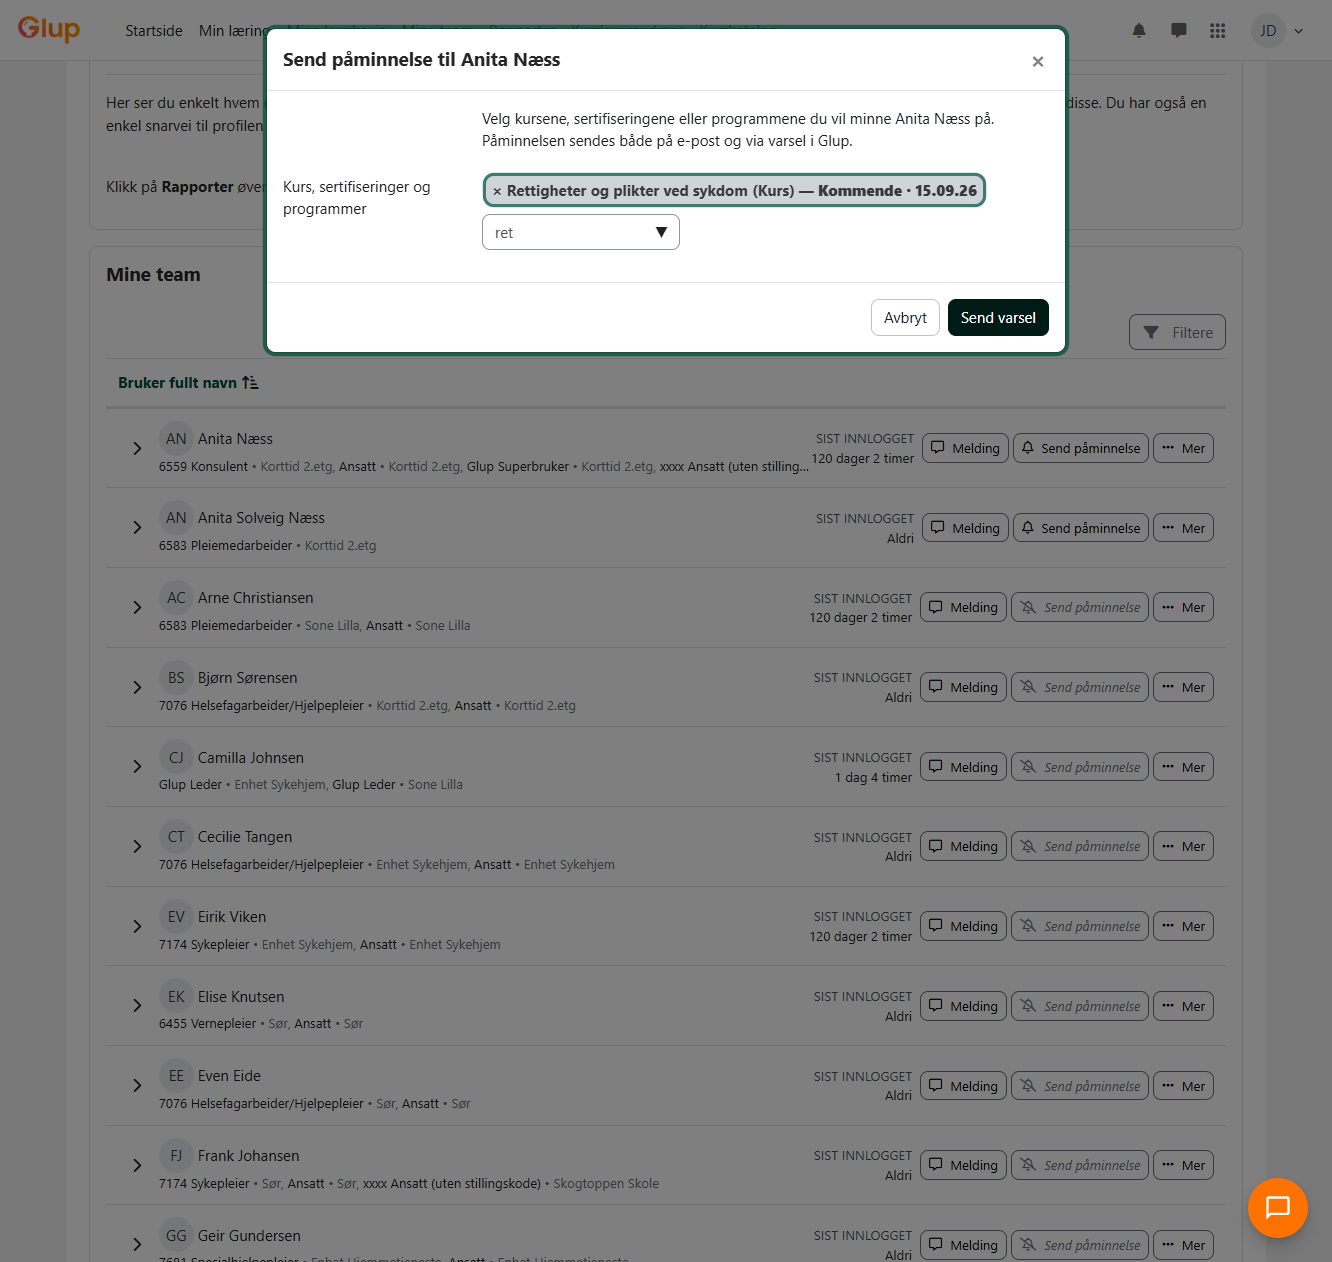
Task: Send a Melding to Arne Christiansen
Action: pos(963,607)
